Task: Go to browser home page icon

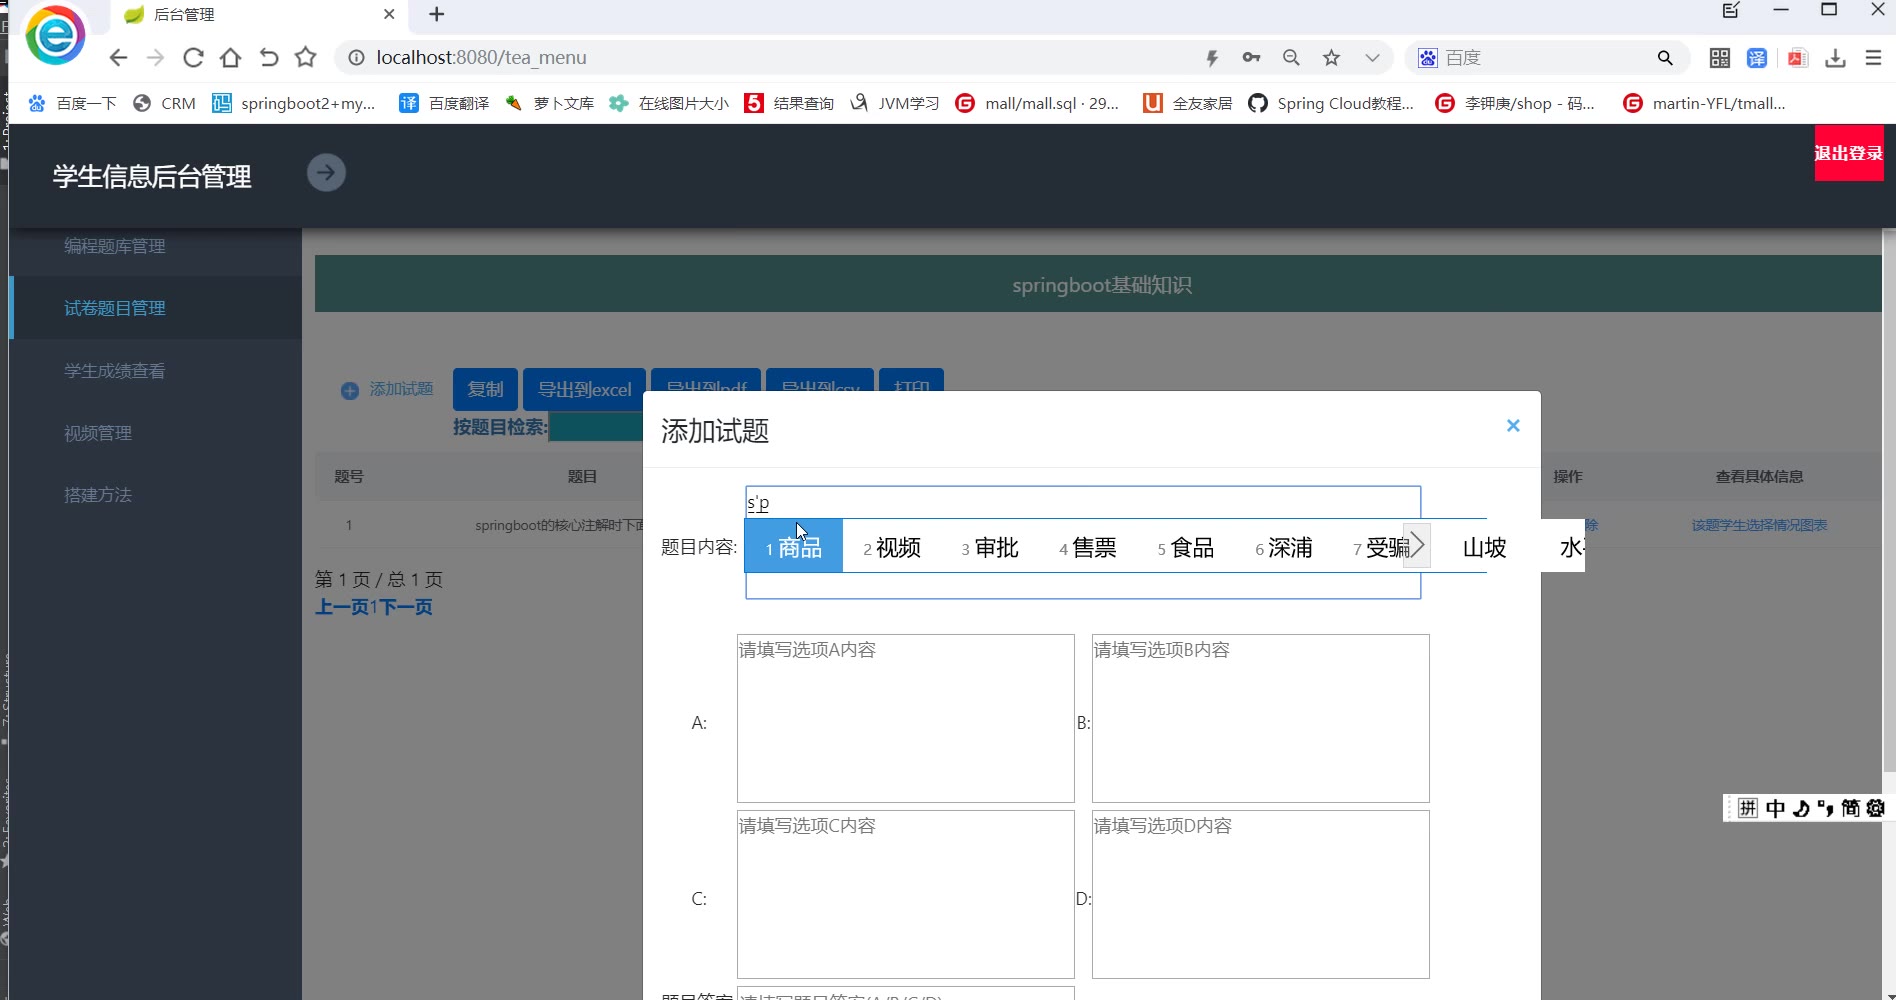Action: (230, 58)
